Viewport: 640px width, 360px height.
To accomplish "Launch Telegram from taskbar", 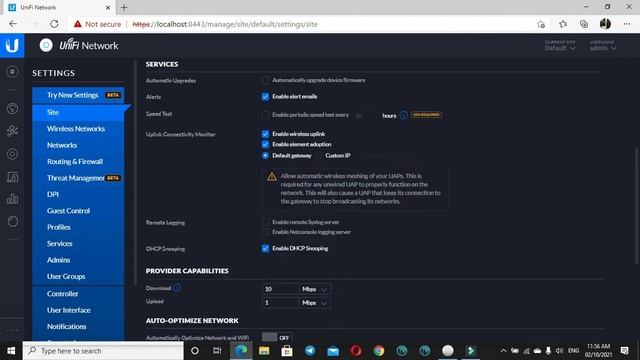I will 310,351.
